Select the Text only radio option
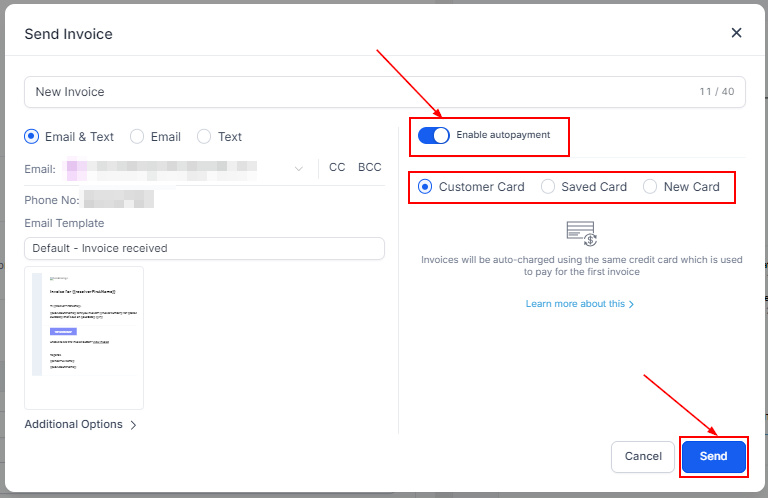Viewport: 768px width, 498px height. [x=204, y=137]
